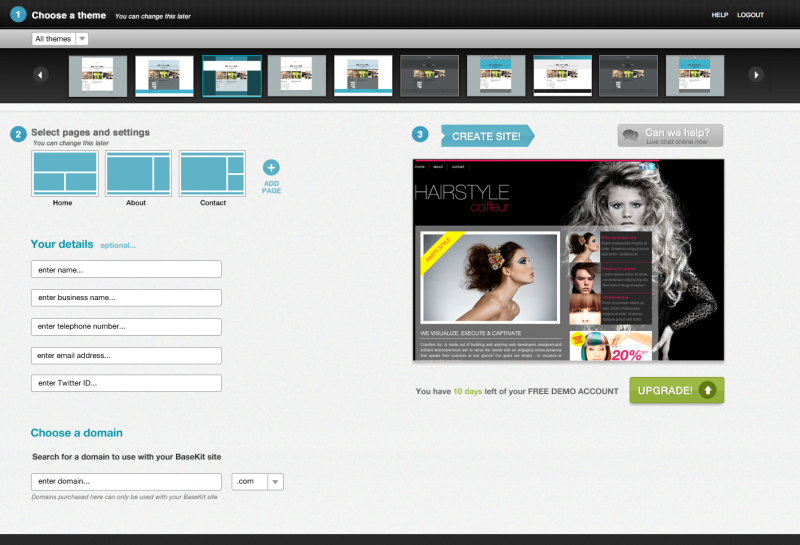Click the enter domain search field
The height and width of the screenshot is (545, 800).
click(126, 482)
